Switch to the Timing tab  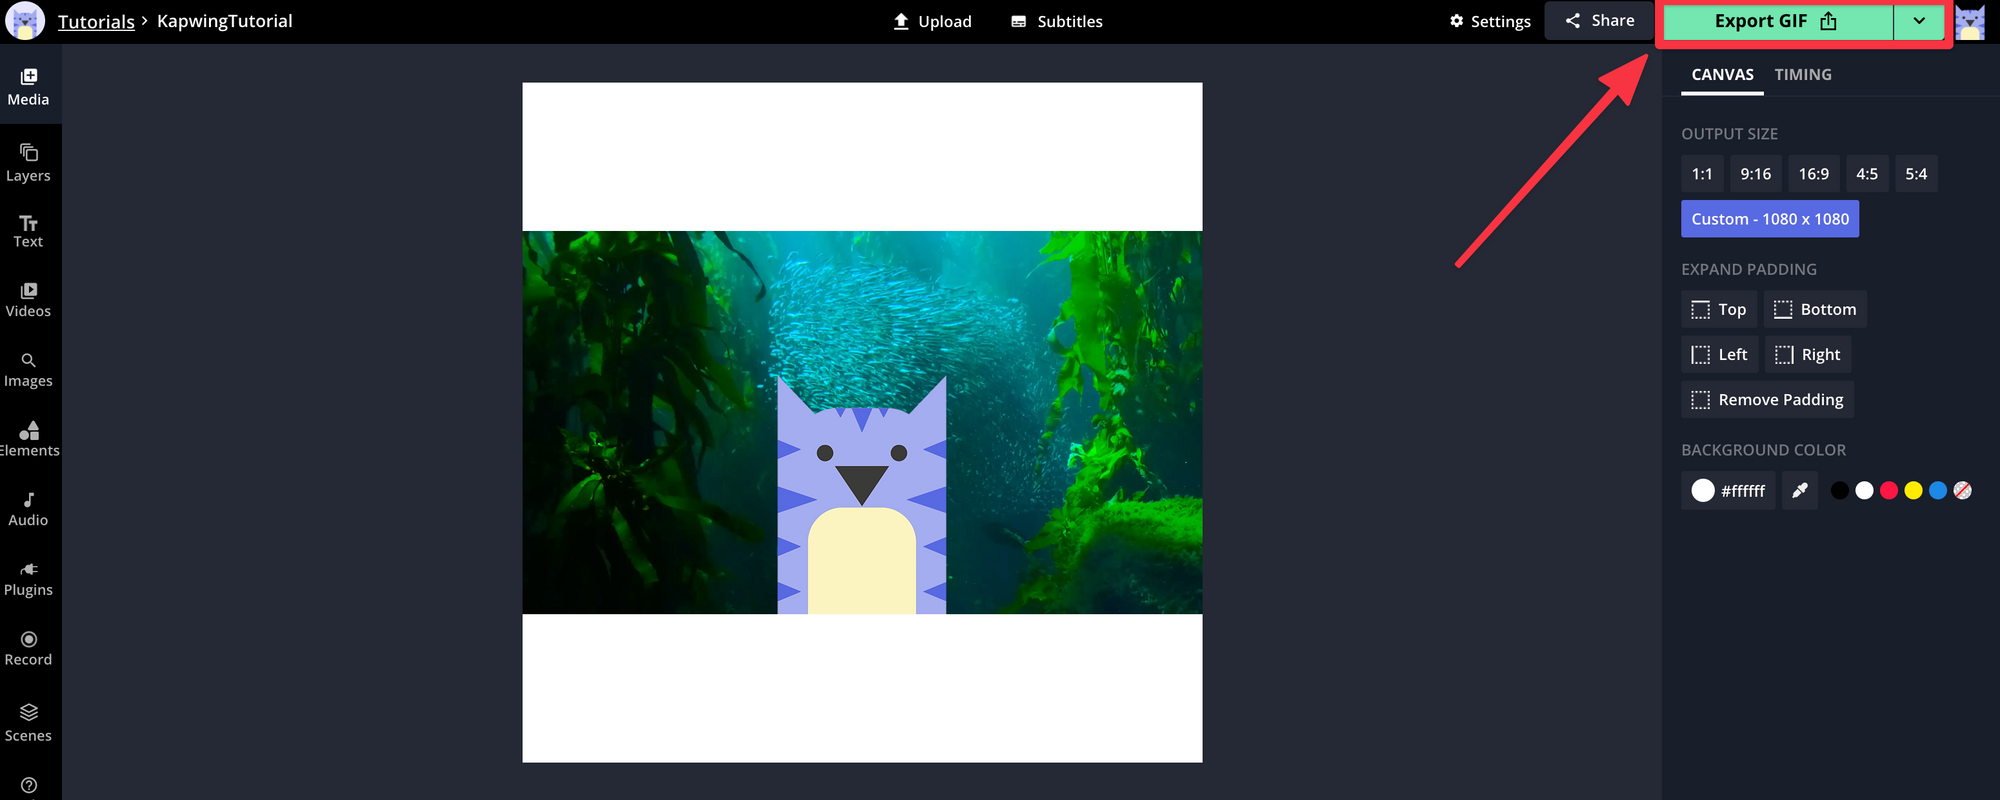(1802, 75)
